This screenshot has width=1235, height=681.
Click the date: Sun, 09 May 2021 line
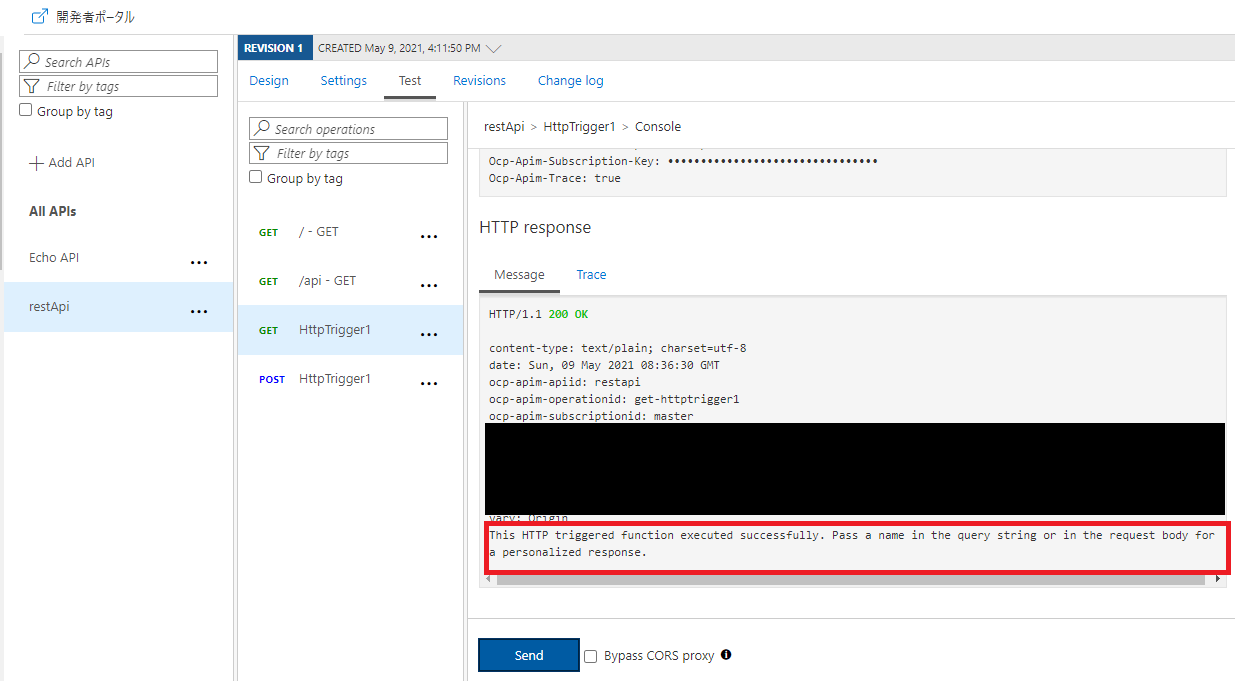coord(604,365)
